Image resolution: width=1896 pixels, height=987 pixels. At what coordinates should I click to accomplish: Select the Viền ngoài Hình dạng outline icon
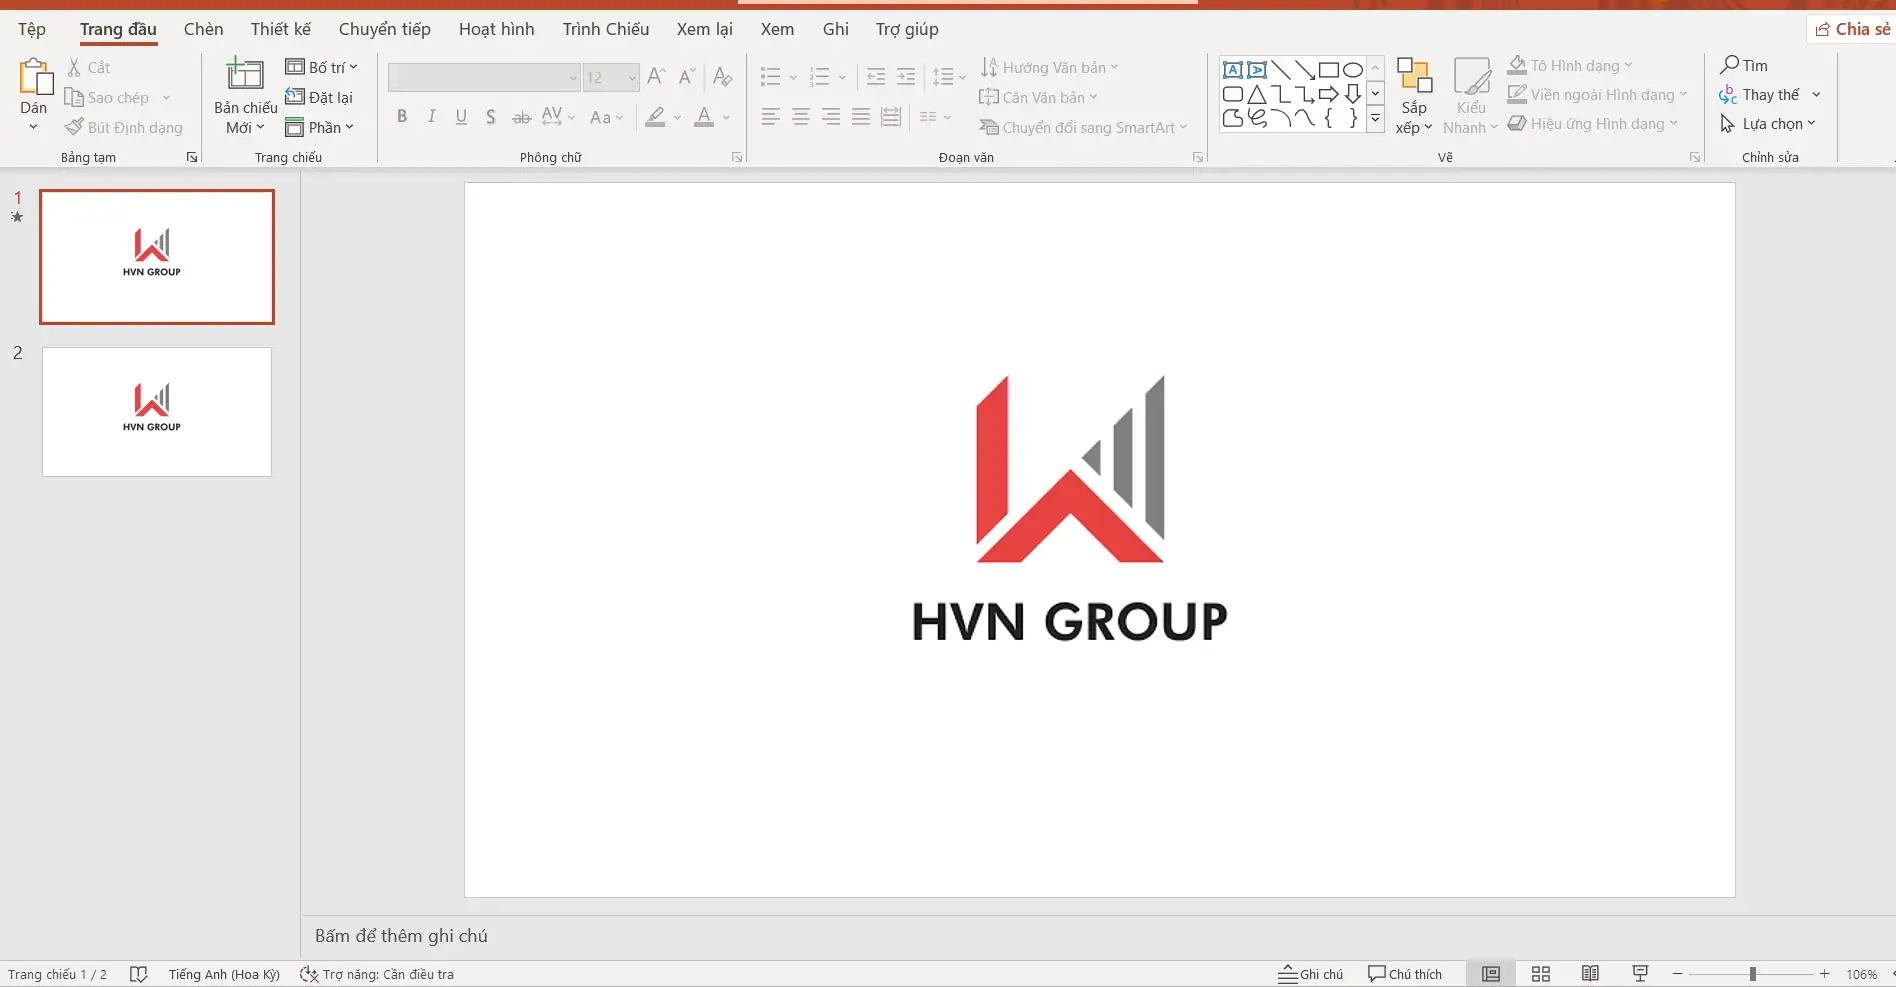pyautogui.click(x=1518, y=94)
